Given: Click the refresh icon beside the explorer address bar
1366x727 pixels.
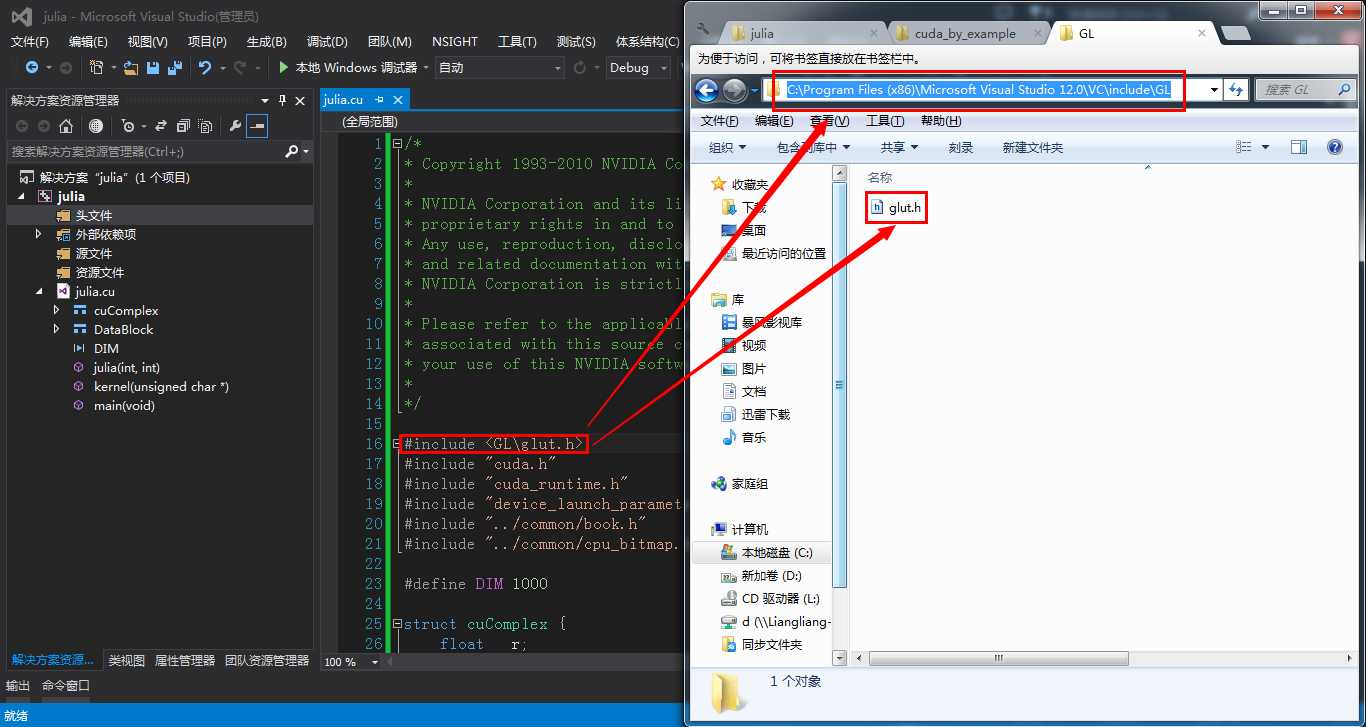Looking at the screenshot, I should 1235,90.
